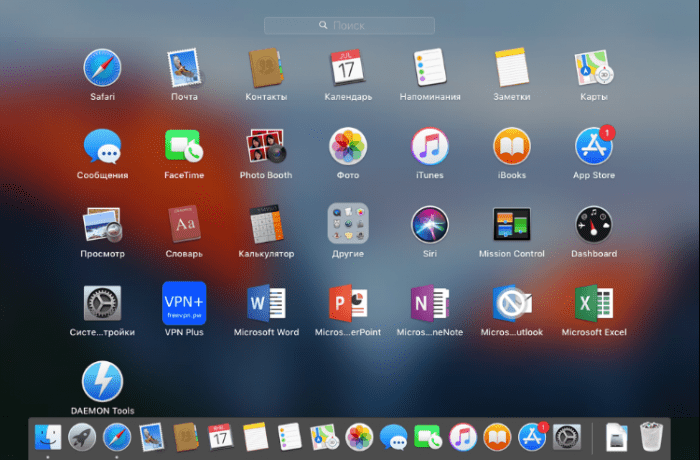This screenshot has height=460, width=700.
Task: Open Safari from the Dock
Action: coord(117,437)
